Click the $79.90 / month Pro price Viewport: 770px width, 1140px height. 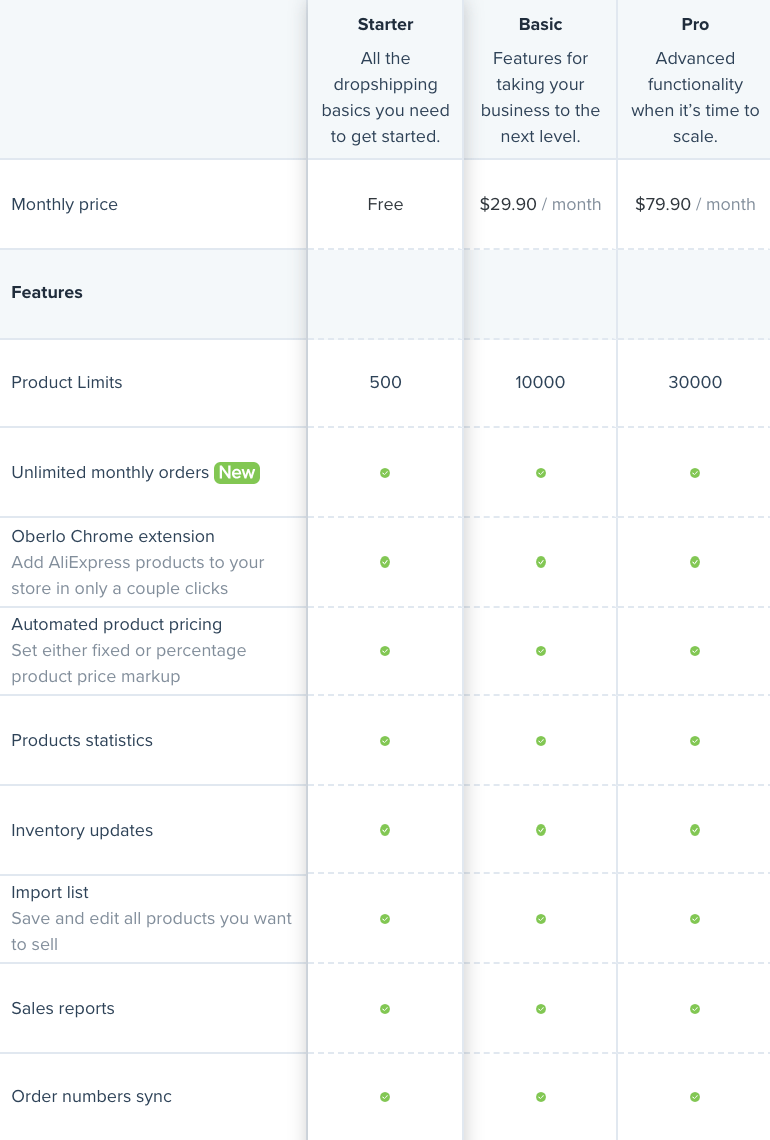pyautogui.click(x=695, y=204)
